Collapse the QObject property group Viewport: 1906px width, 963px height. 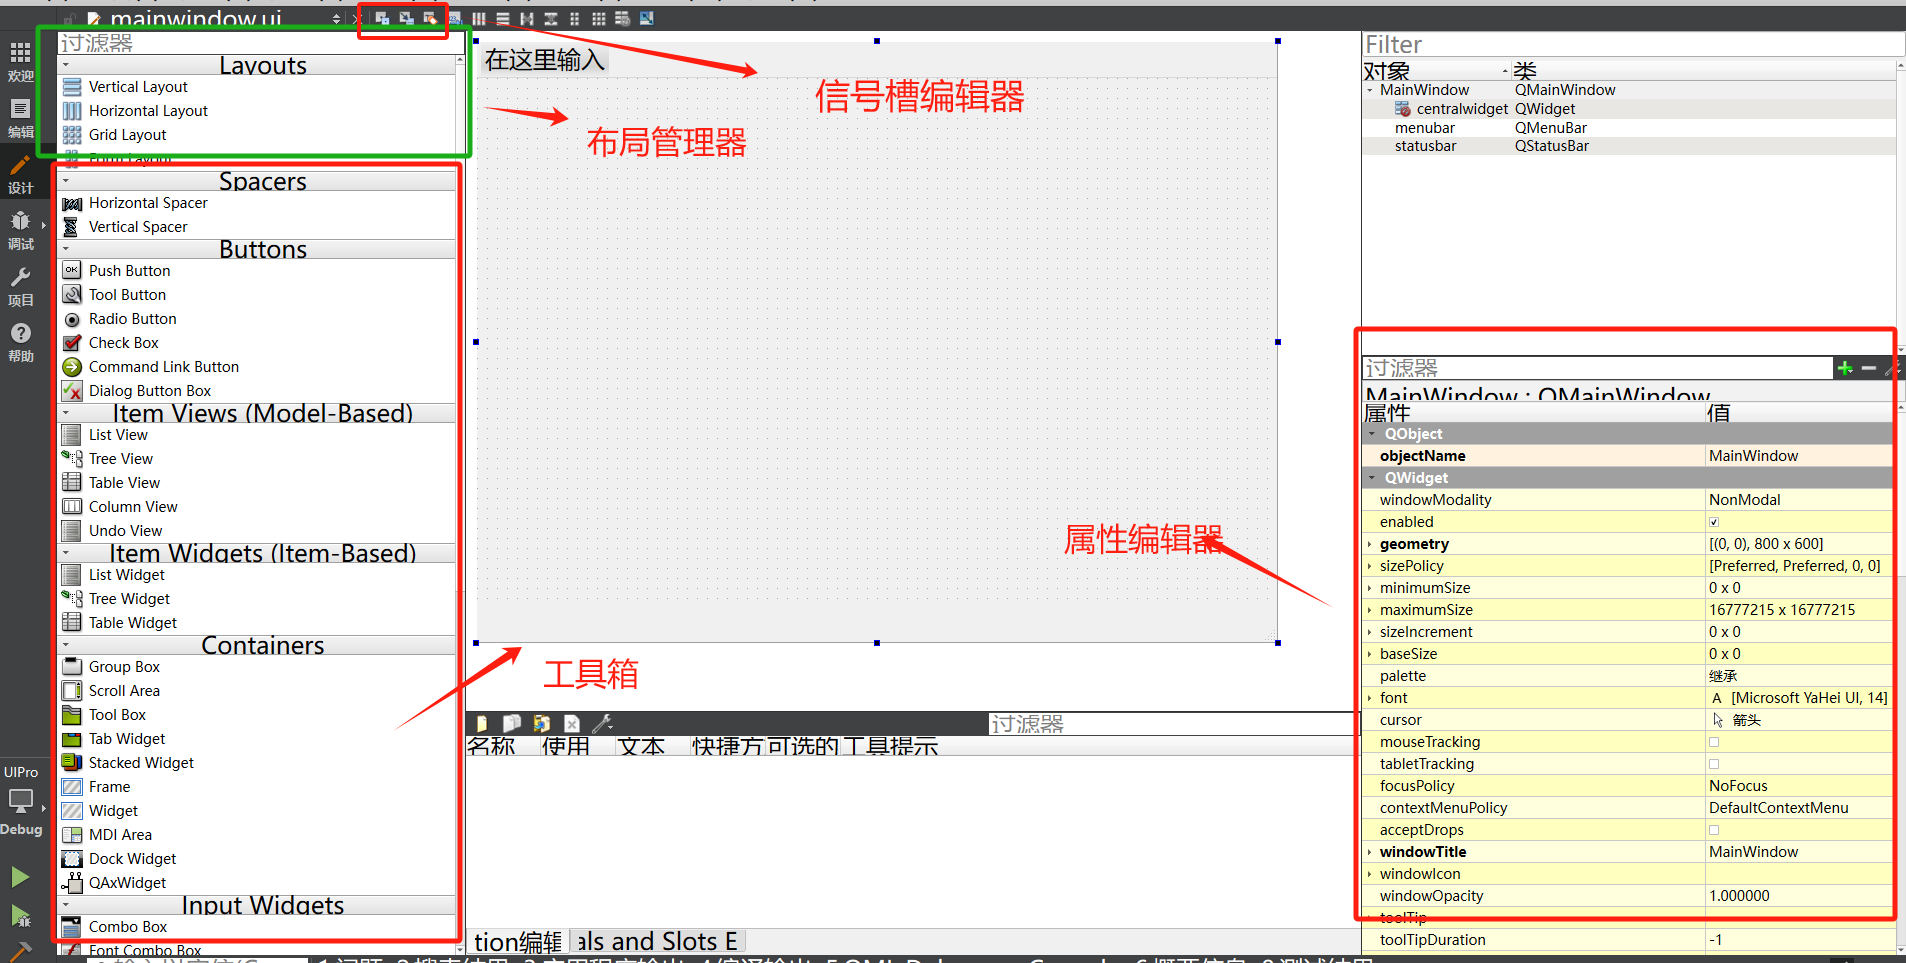pos(1372,434)
